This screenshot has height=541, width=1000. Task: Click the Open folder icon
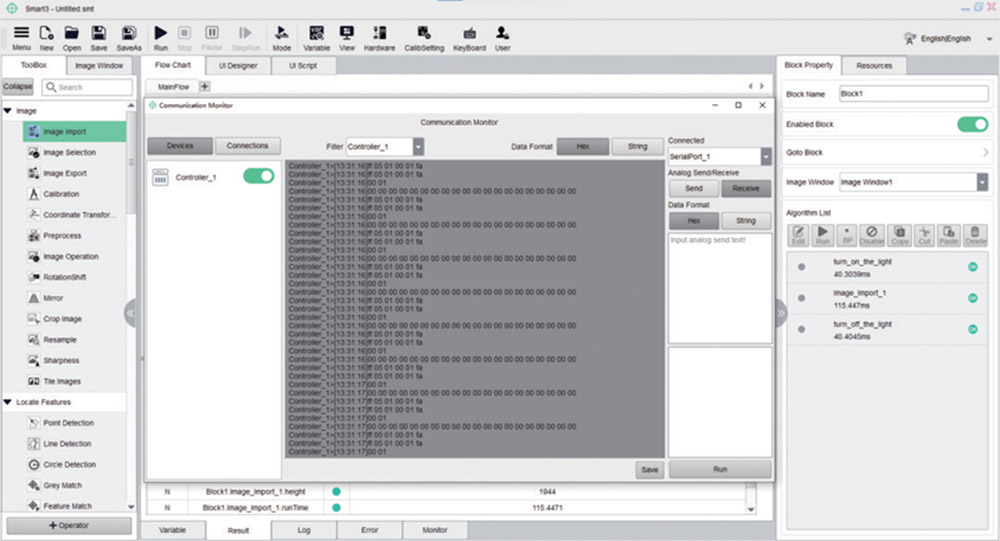(71, 38)
